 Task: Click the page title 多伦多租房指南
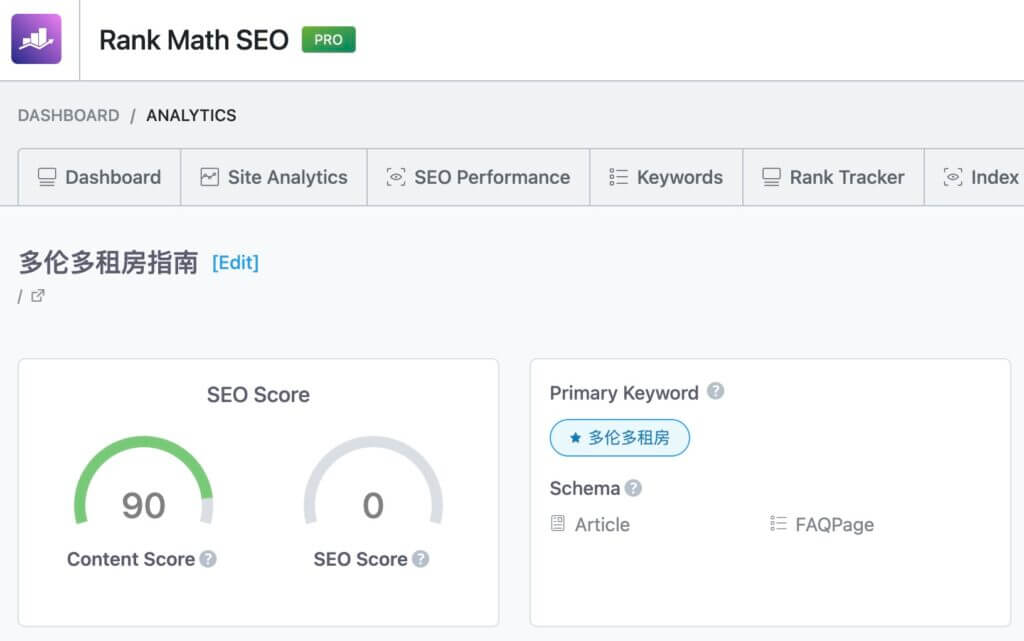(108, 262)
